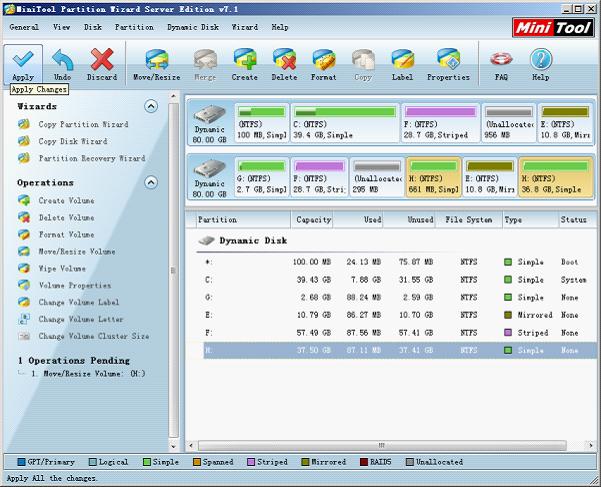Click the Merge toolbar icon

pyautogui.click(x=205, y=64)
